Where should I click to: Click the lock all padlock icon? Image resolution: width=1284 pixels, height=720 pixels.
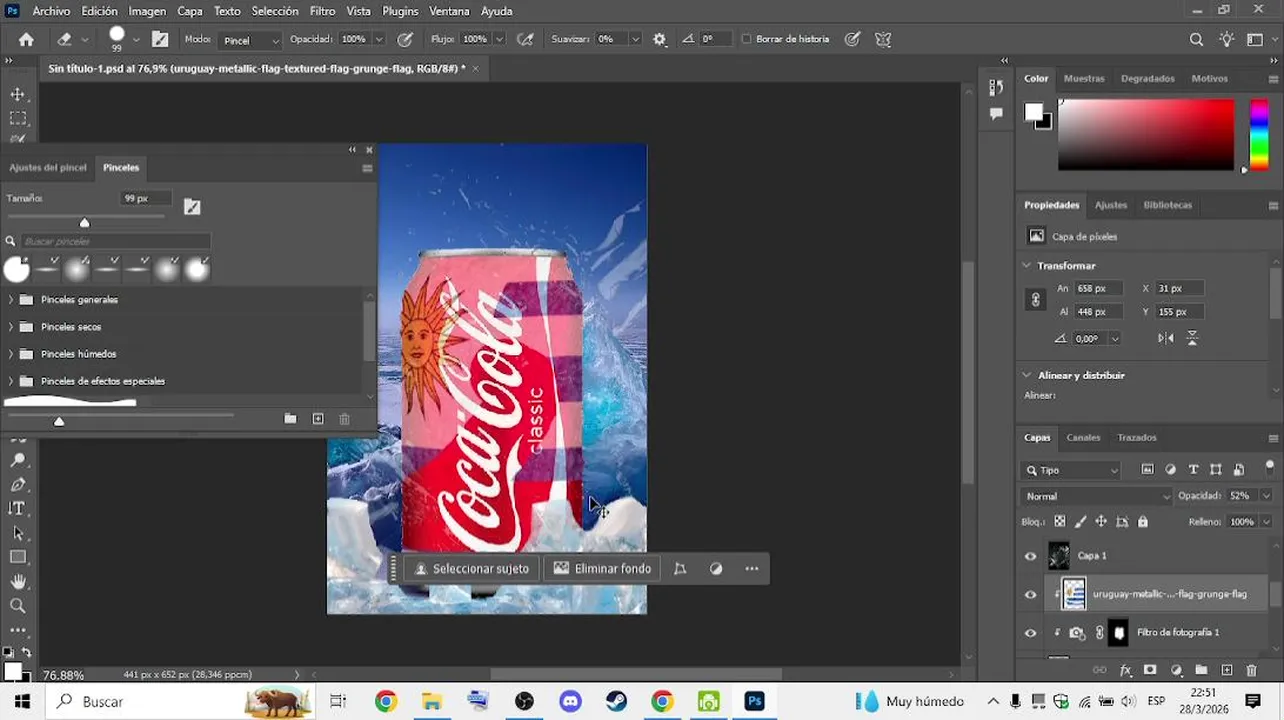1143,521
